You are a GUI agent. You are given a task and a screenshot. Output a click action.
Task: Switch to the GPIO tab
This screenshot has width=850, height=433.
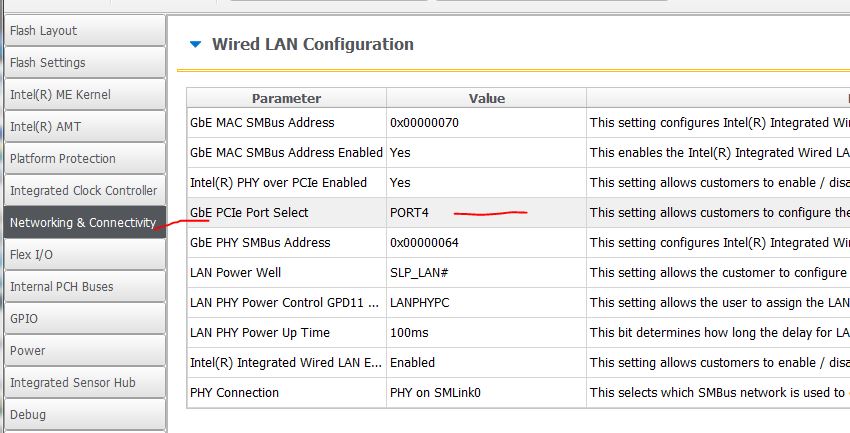point(82,318)
